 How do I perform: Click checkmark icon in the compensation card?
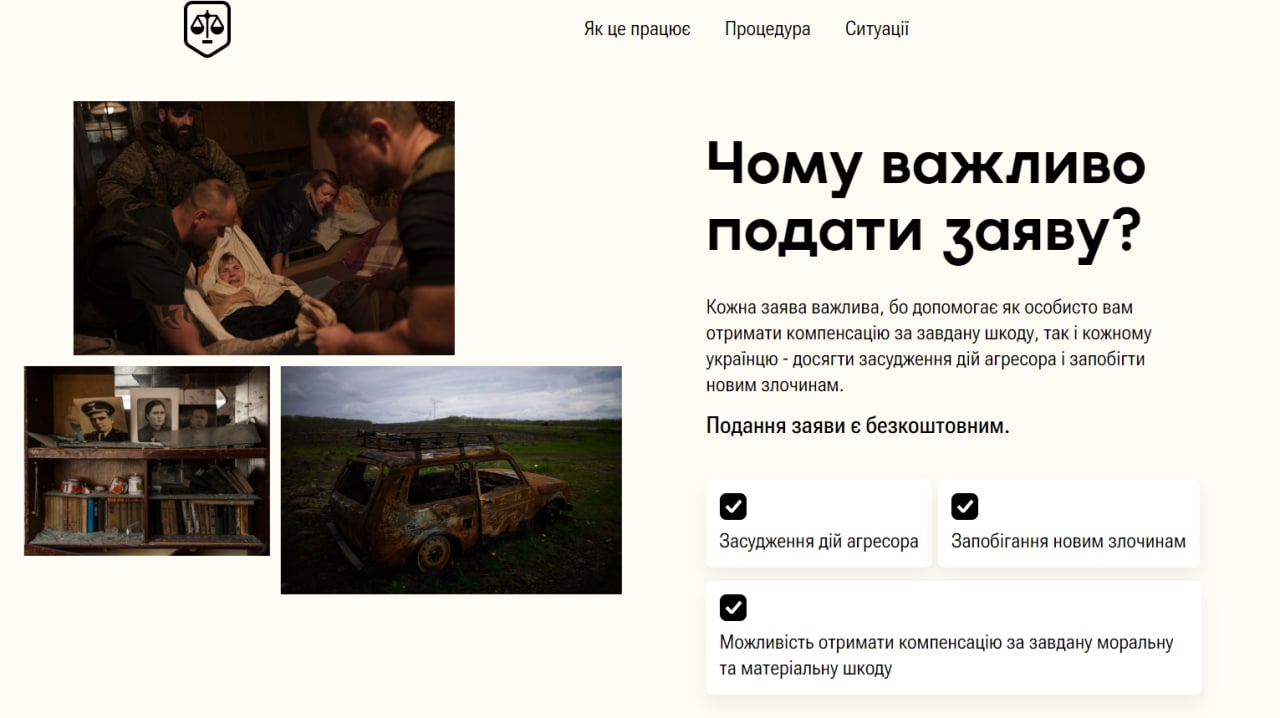point(733,608)
